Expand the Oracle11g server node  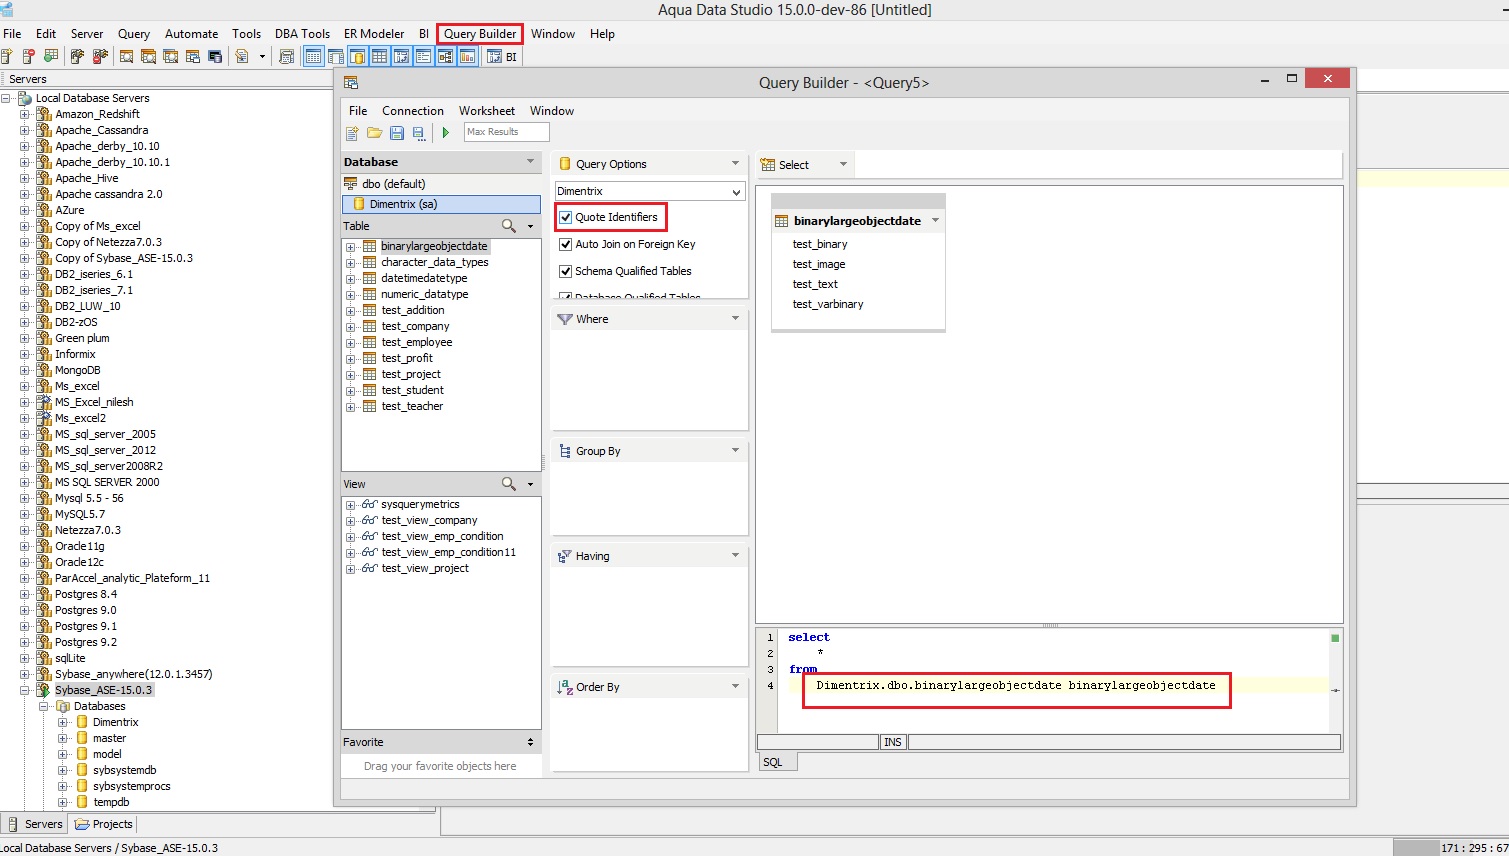coord(25,546)
